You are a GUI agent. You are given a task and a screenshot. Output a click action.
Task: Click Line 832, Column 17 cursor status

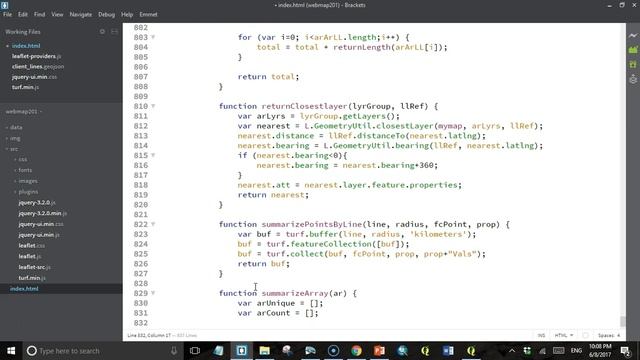point(149,335)
